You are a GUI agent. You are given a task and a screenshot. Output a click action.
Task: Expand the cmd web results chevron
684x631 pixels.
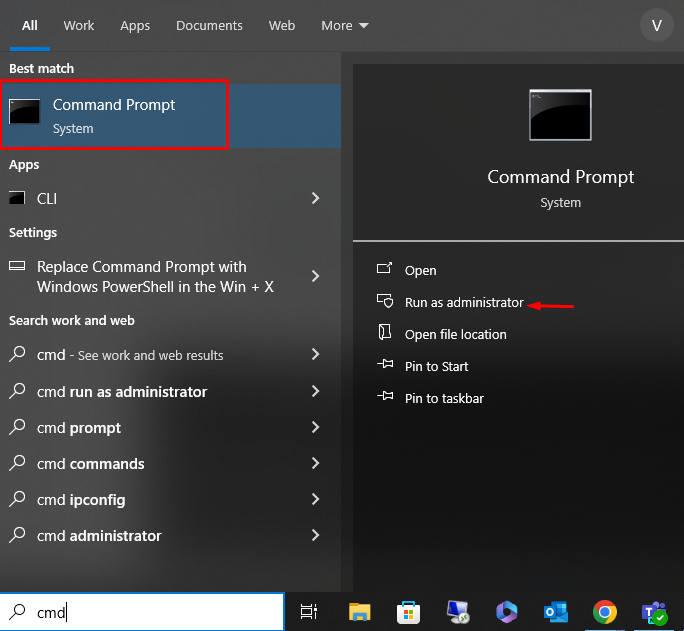click(x=315, y=354)
